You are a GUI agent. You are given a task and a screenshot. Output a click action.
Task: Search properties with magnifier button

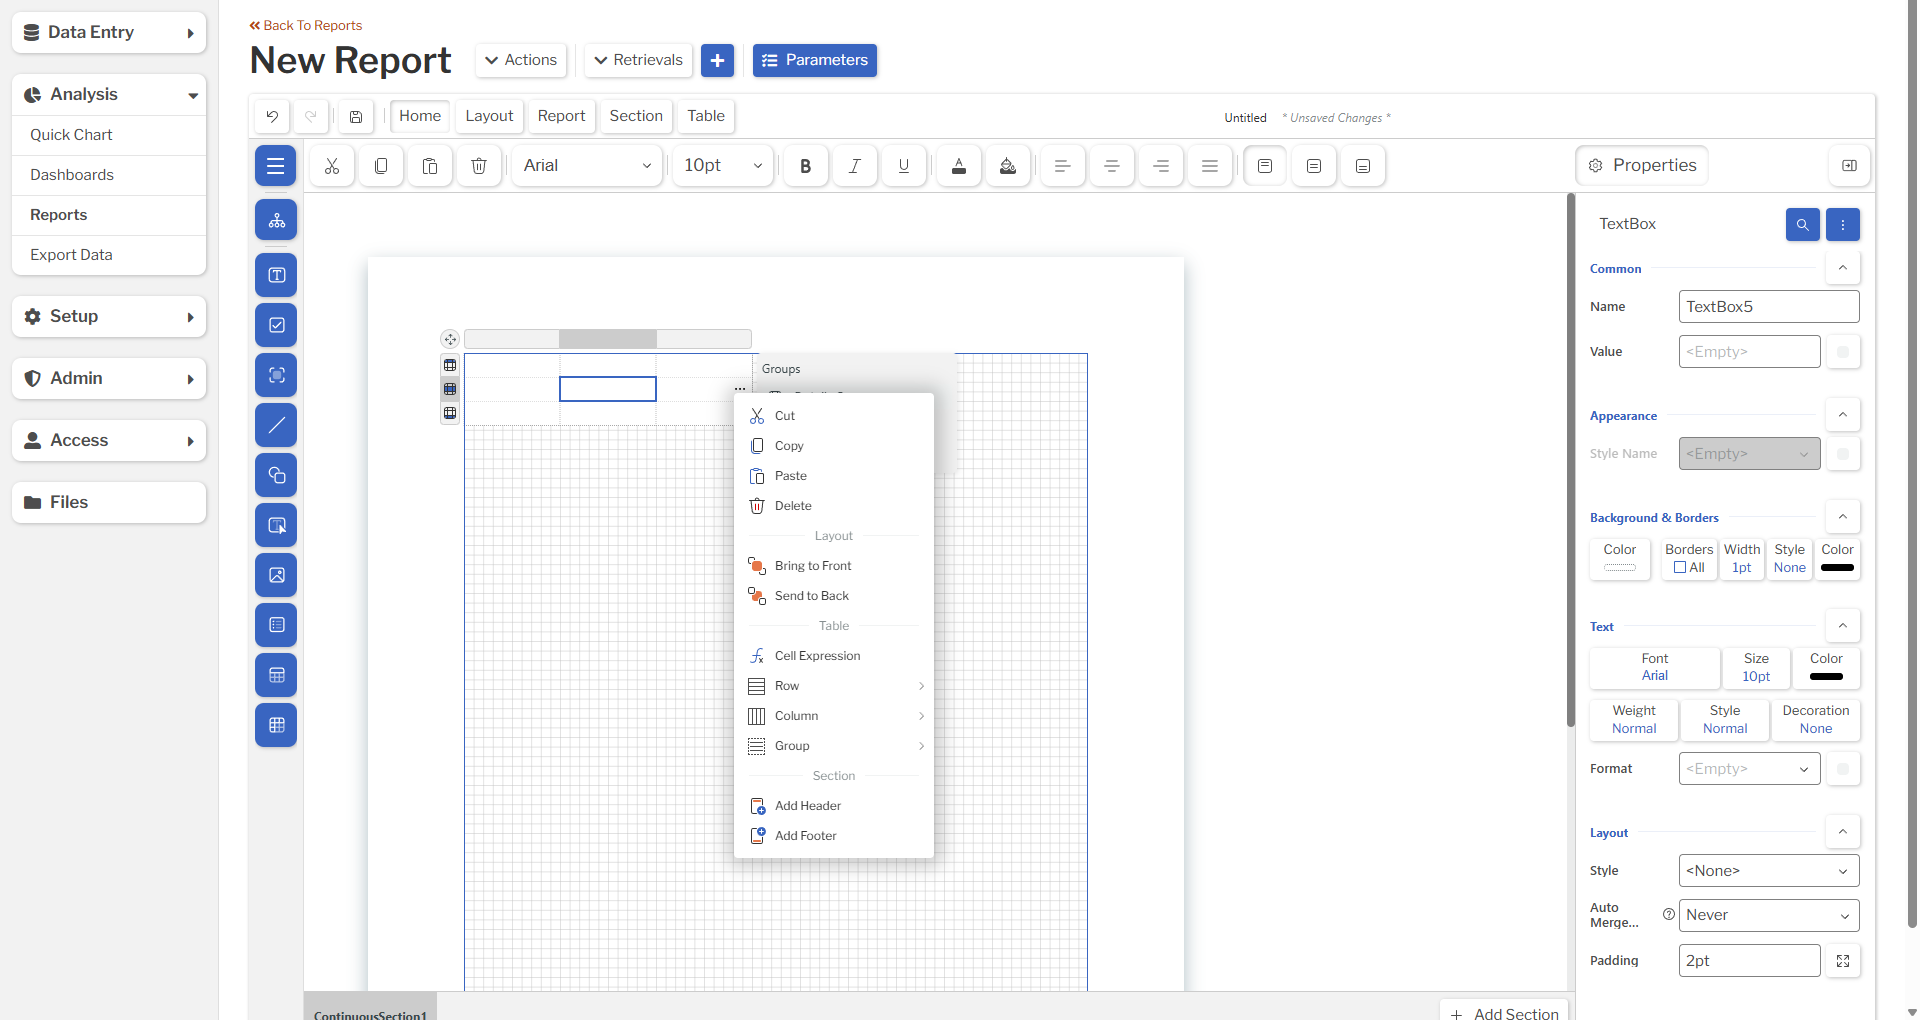tap(1802, 225)
